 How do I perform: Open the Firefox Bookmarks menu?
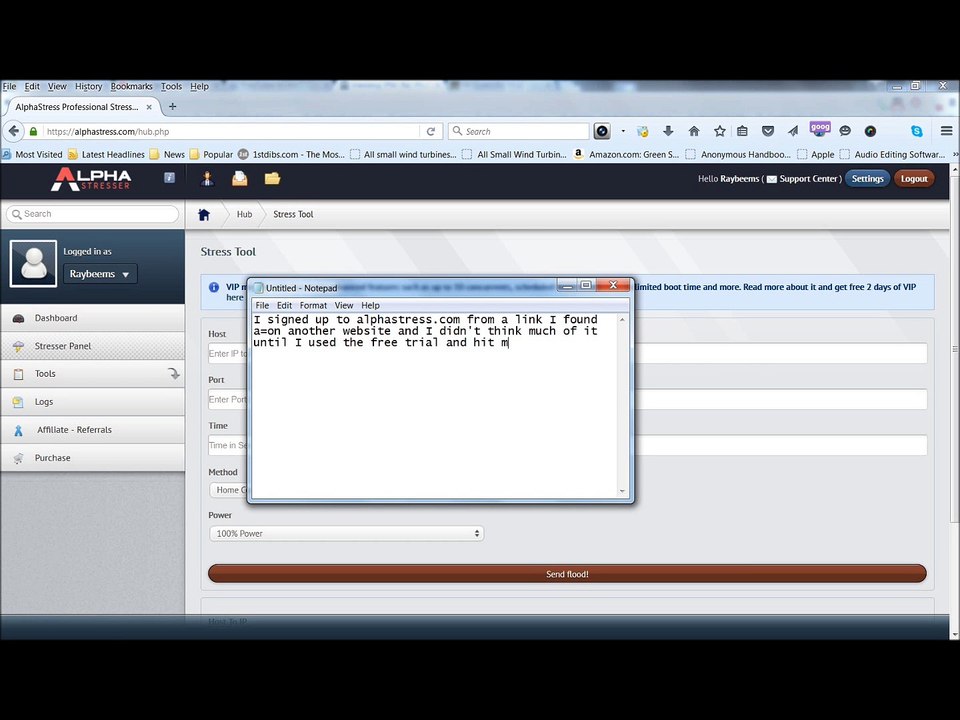(132, 86)
